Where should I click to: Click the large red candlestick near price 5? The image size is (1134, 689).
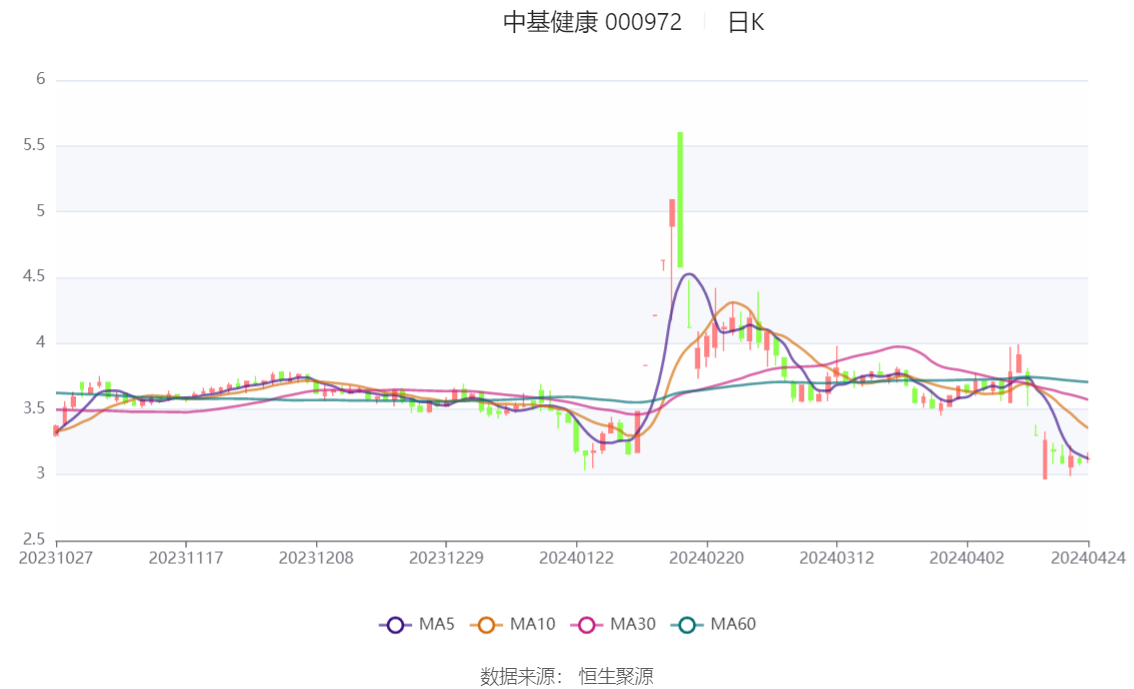[672, 213]
